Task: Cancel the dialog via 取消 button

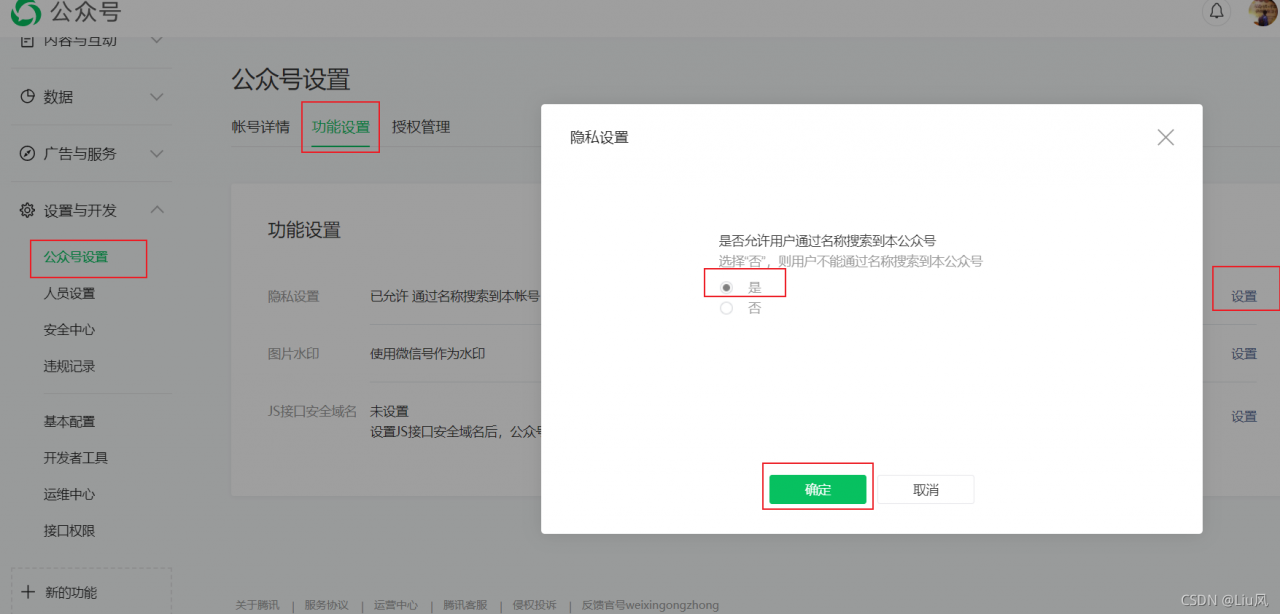Action: coord(924,488)
